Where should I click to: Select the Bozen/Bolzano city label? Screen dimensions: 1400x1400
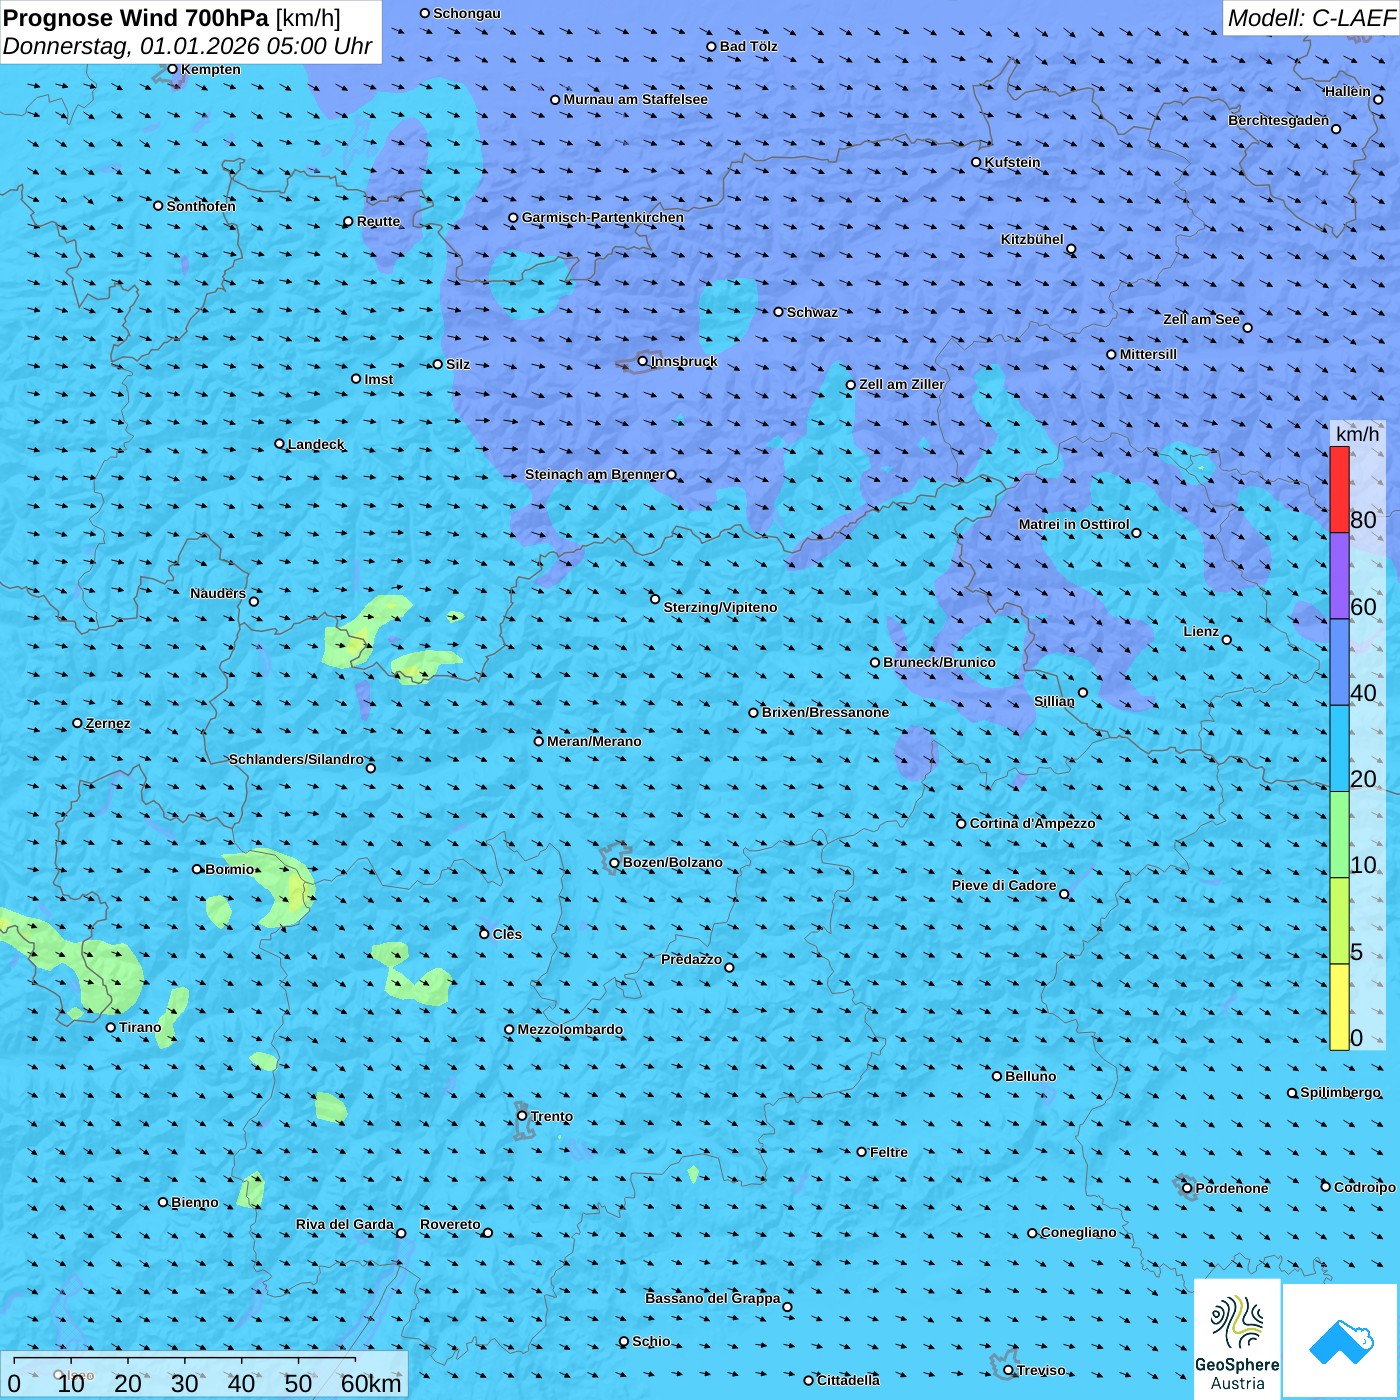[672, 862]
